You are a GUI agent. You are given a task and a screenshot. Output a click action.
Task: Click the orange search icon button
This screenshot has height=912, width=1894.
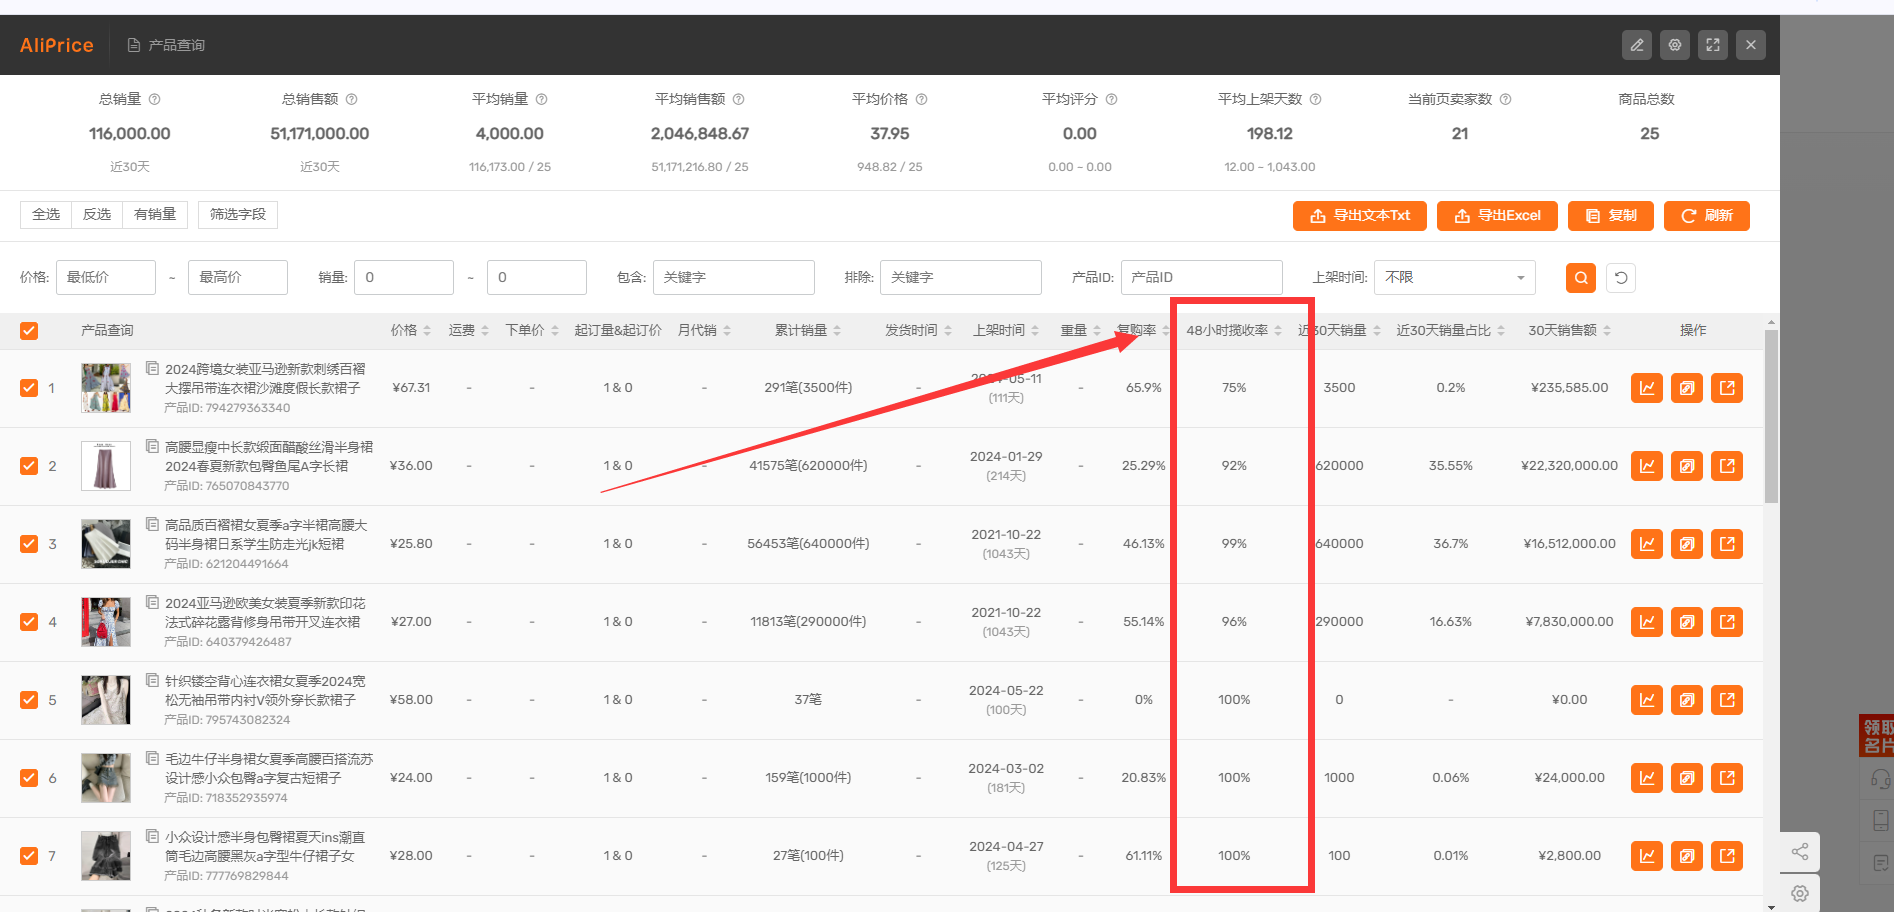[x=1581, y=278]
